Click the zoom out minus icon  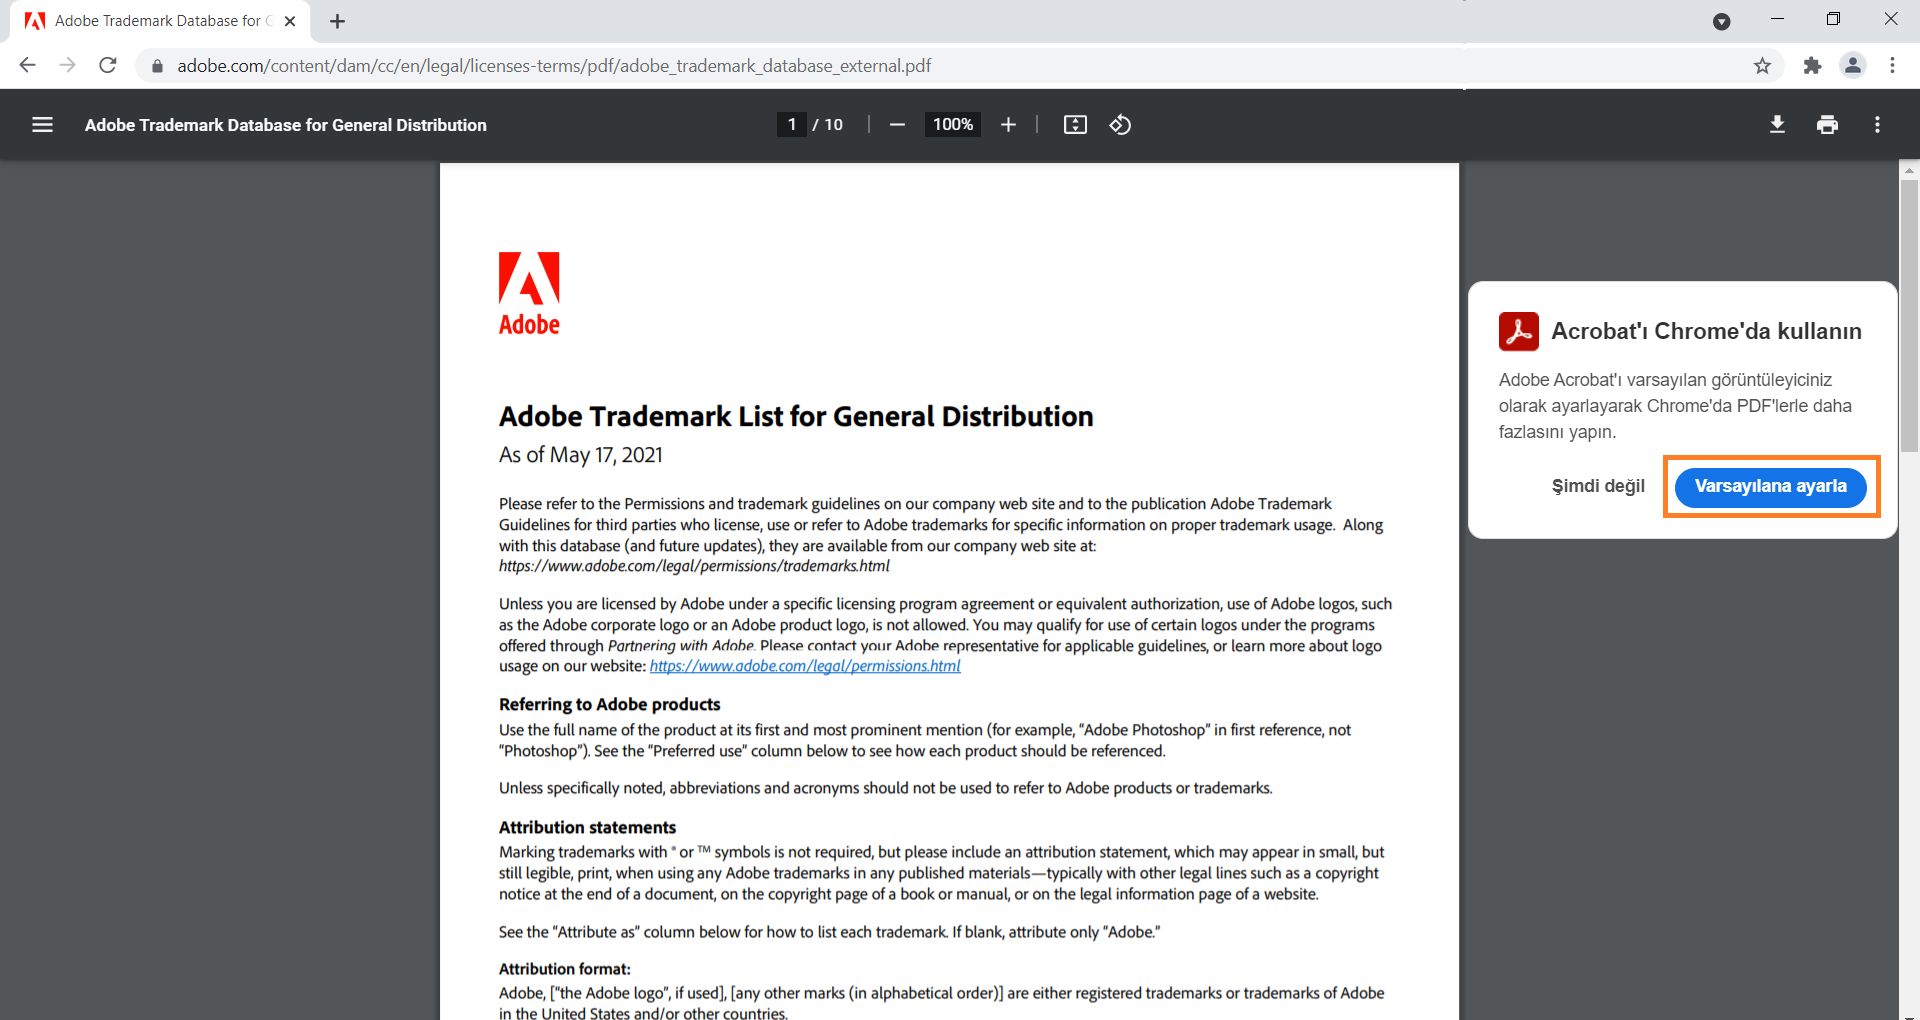(x=896, y=124)
